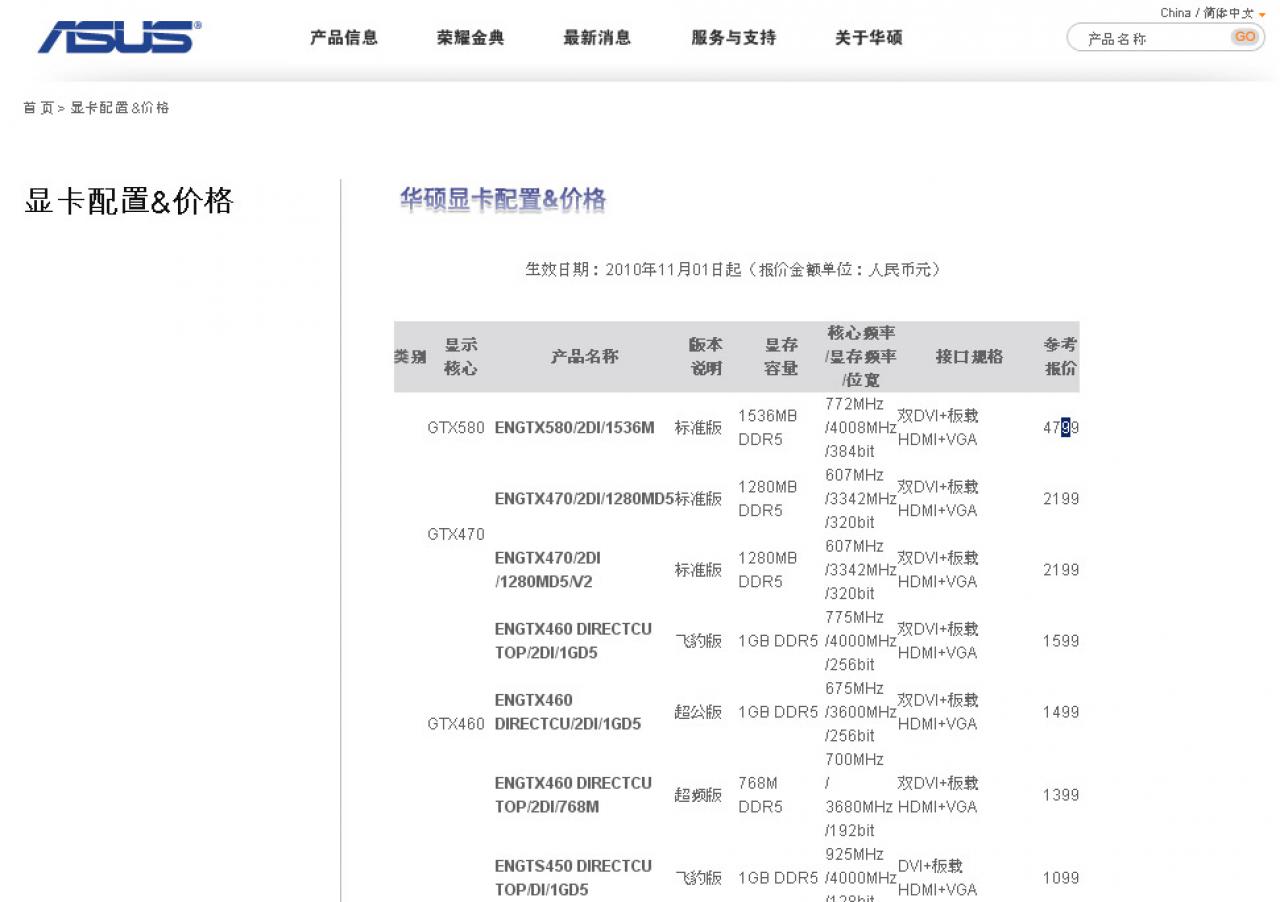
Task: Click the 核心频率/显存频率/位宽 column header
Action: pos(861,356)
